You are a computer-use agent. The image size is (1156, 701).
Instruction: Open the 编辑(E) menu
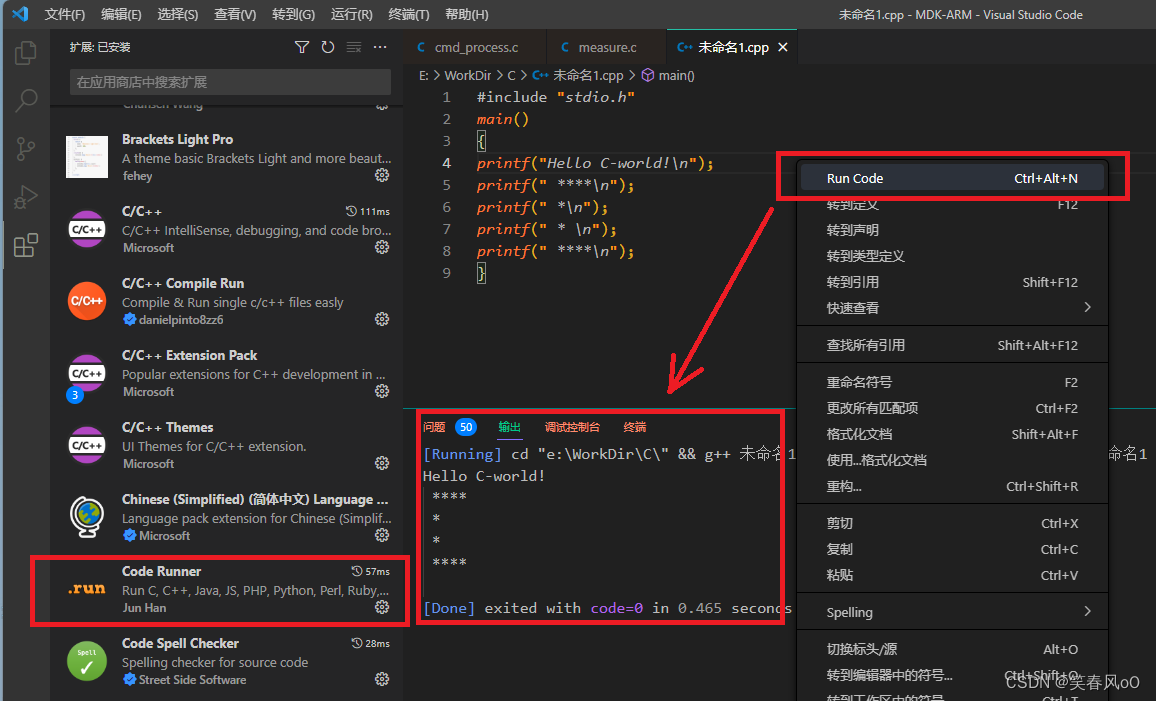(121, 14)
